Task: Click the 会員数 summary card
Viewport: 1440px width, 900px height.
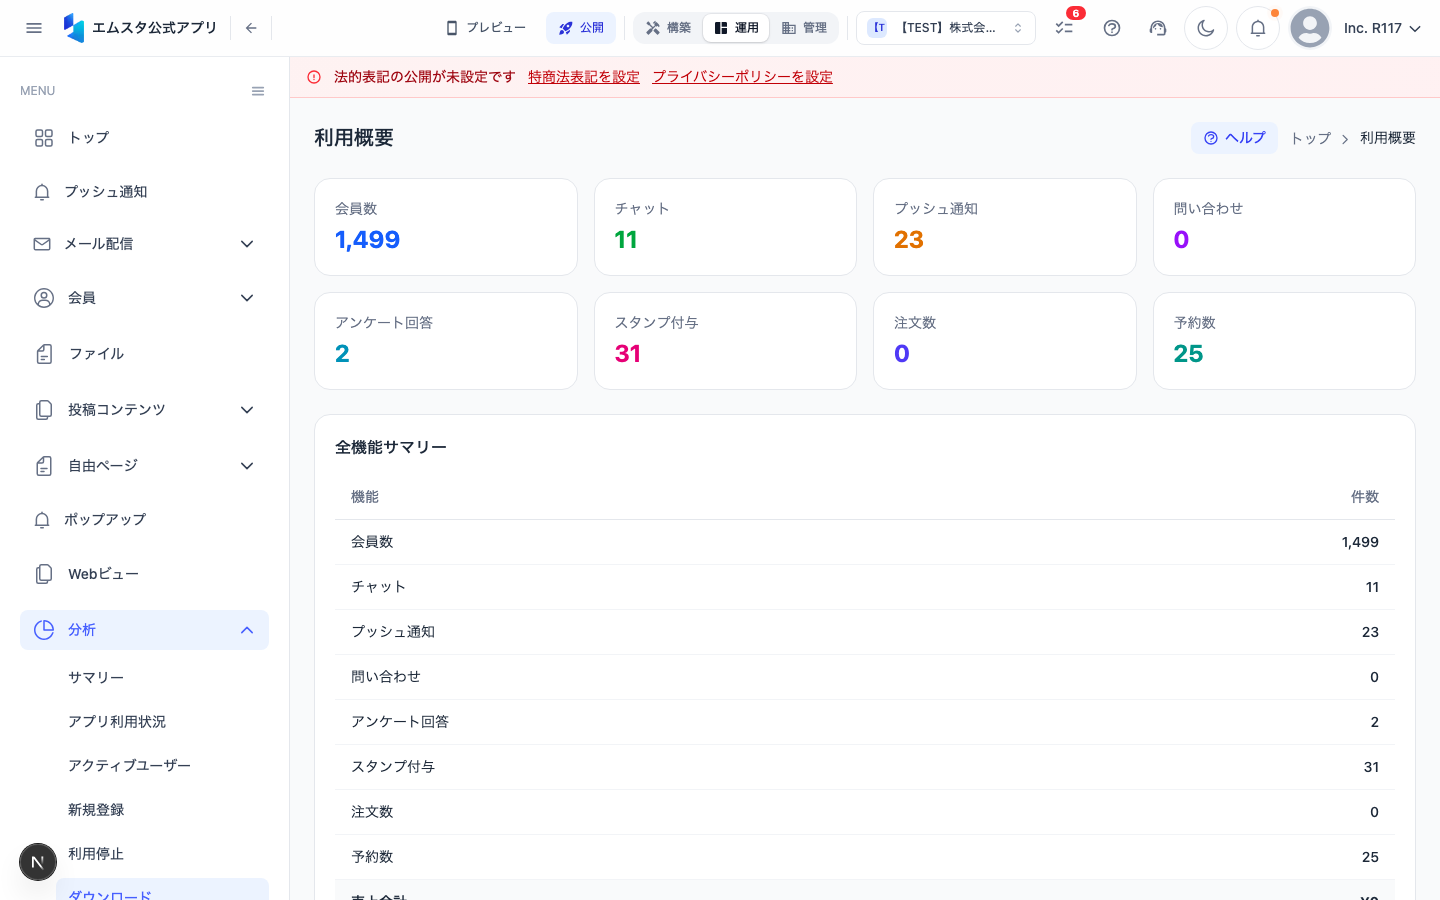Action: click(446, 227)
